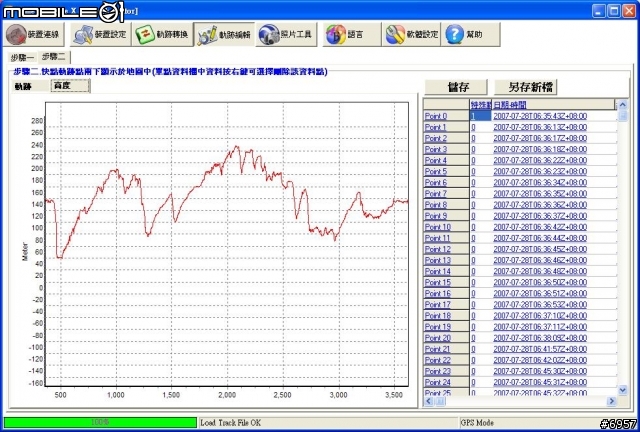The height and width of the screenshot is (432, 640).
Task: Click the timestamp 2007-07-28T06:36:42Z+08:00
Action: [x=540, y=227]
